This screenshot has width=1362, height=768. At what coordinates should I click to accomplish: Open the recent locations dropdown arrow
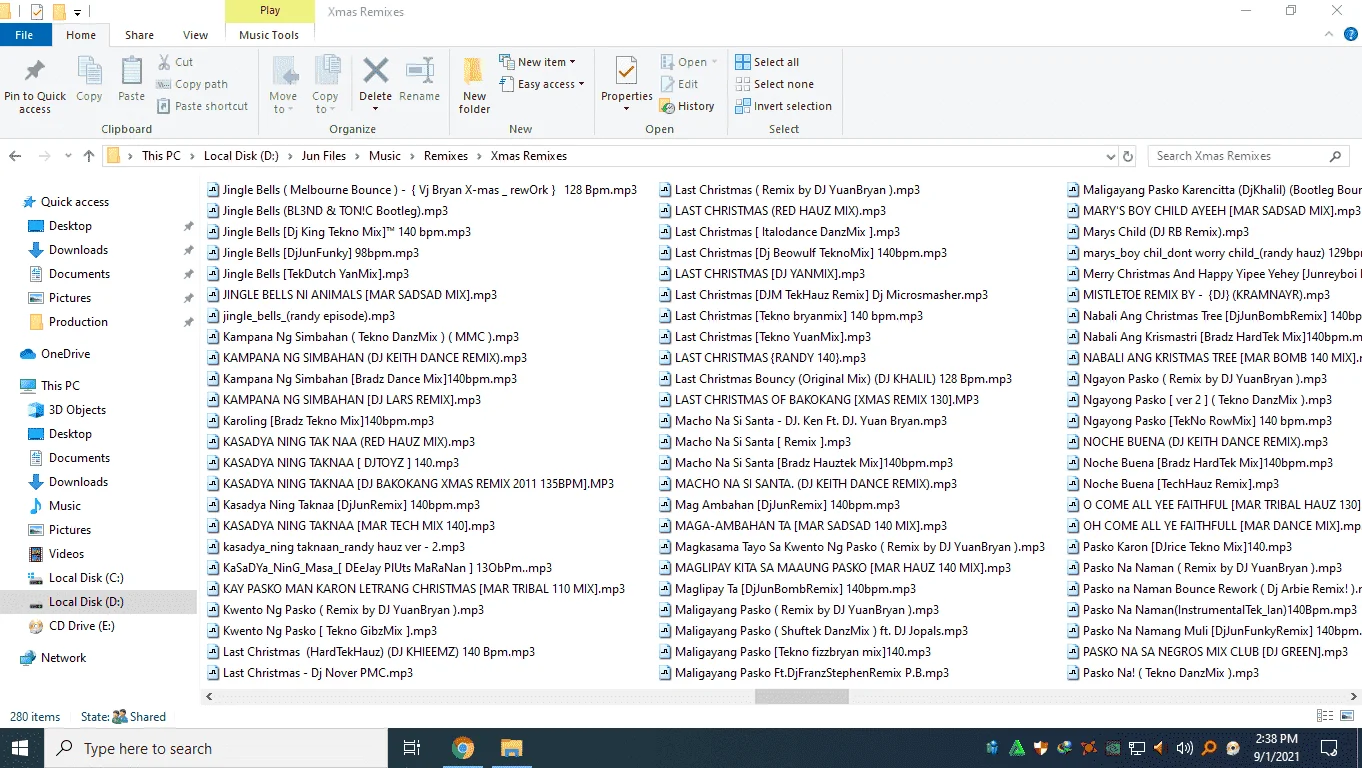(x=66, y=156)
